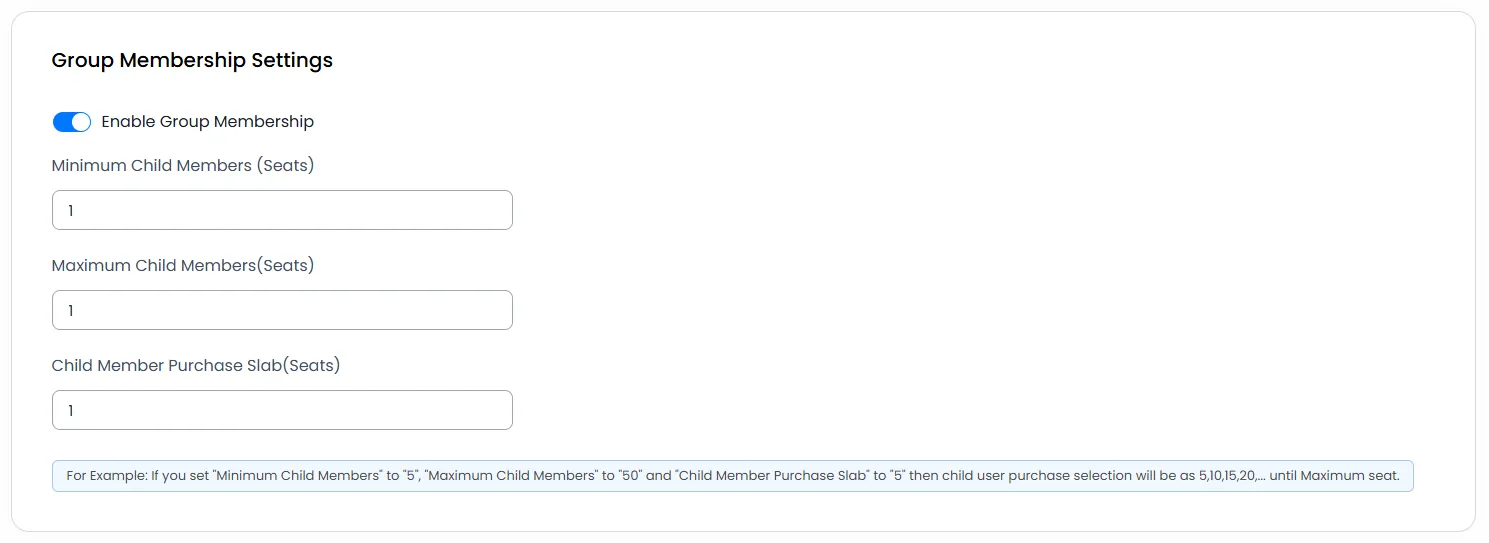Click the Child Member Purchase Slab(Seats) label
1489x543 pixels.
pos(196,366)
